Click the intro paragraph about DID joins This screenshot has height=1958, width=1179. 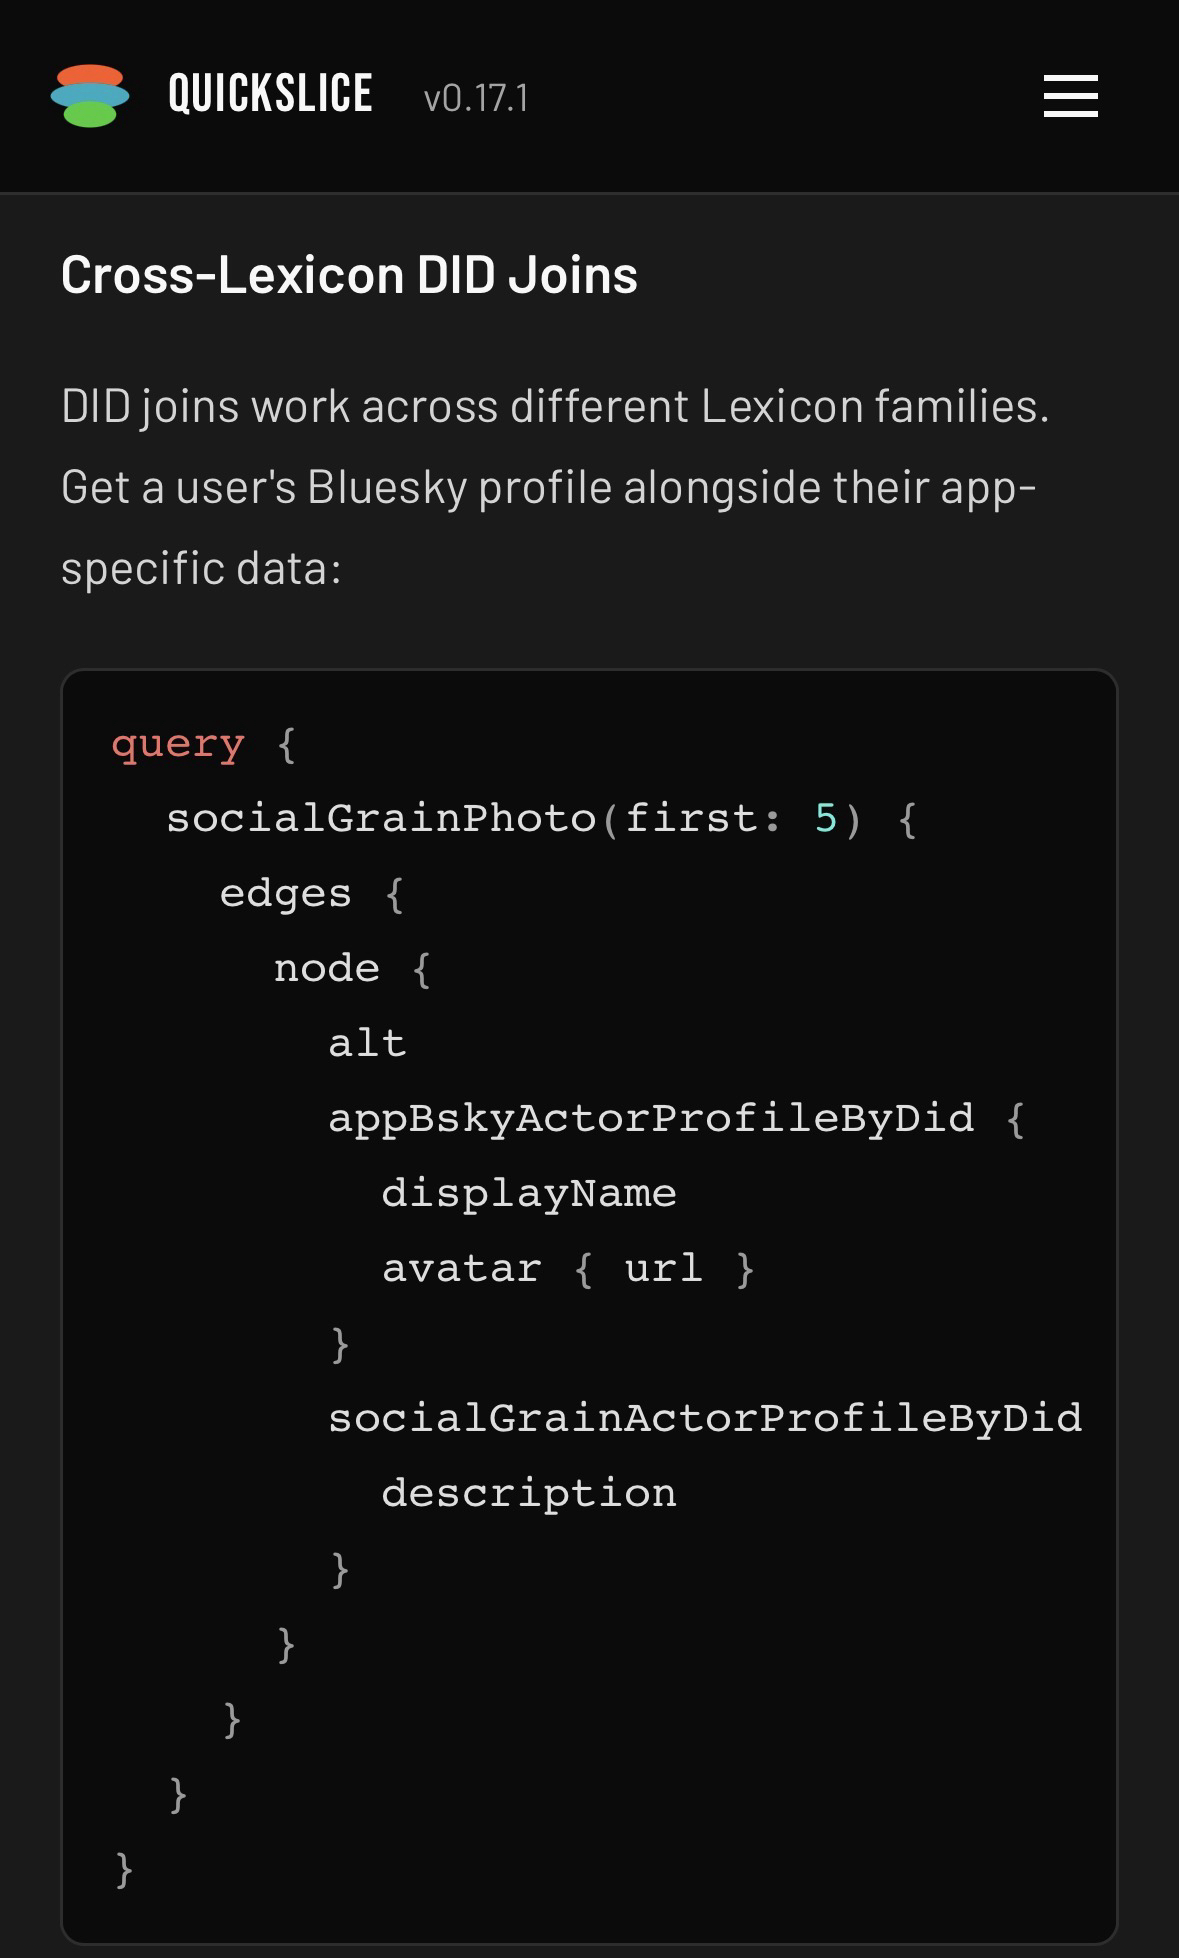[555, 487]
